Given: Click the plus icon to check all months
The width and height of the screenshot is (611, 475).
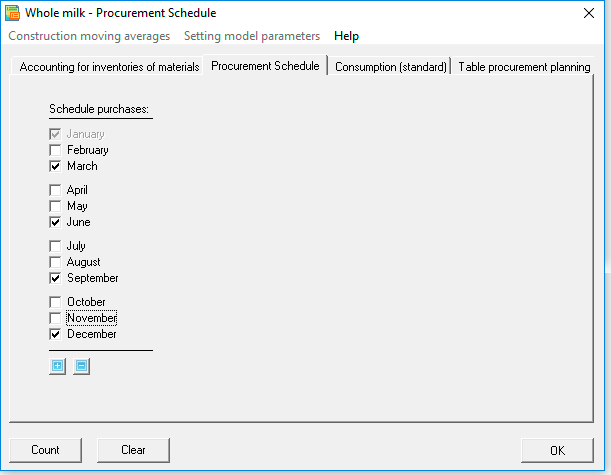Looking at the screenshot, I should pyautogui.click(x=58, y=366).
